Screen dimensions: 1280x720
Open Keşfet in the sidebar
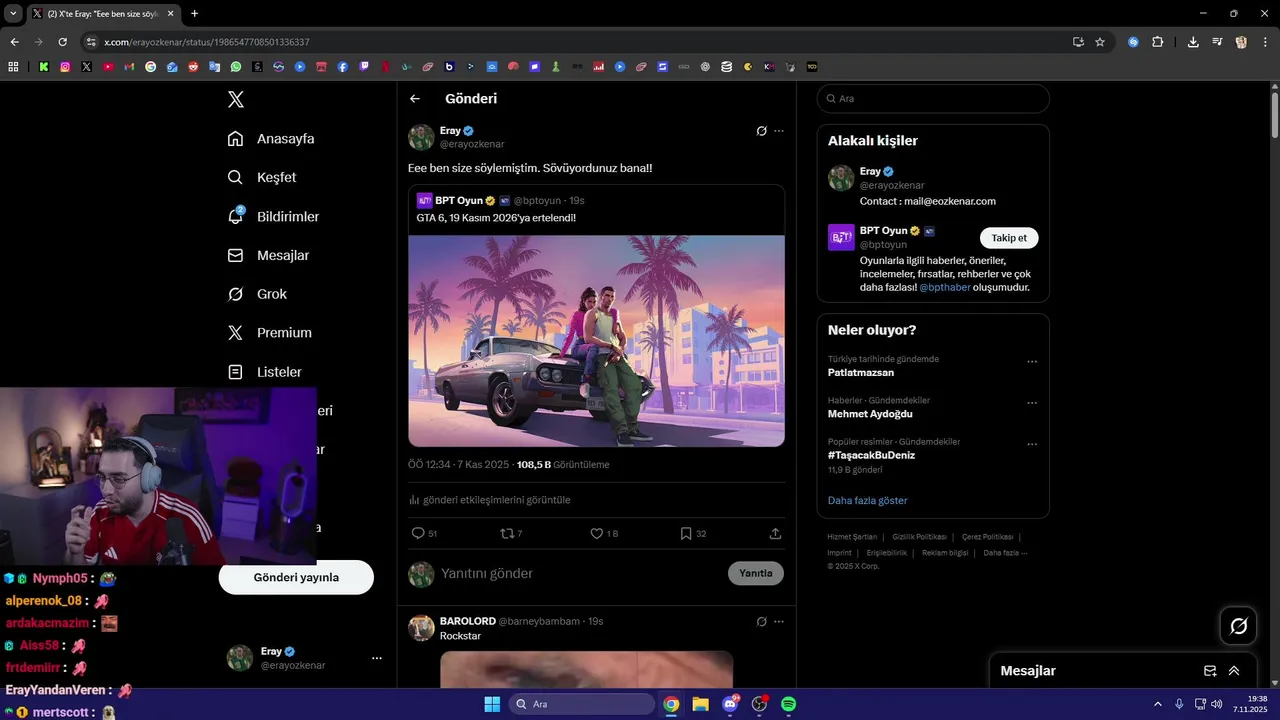(262, 177)
